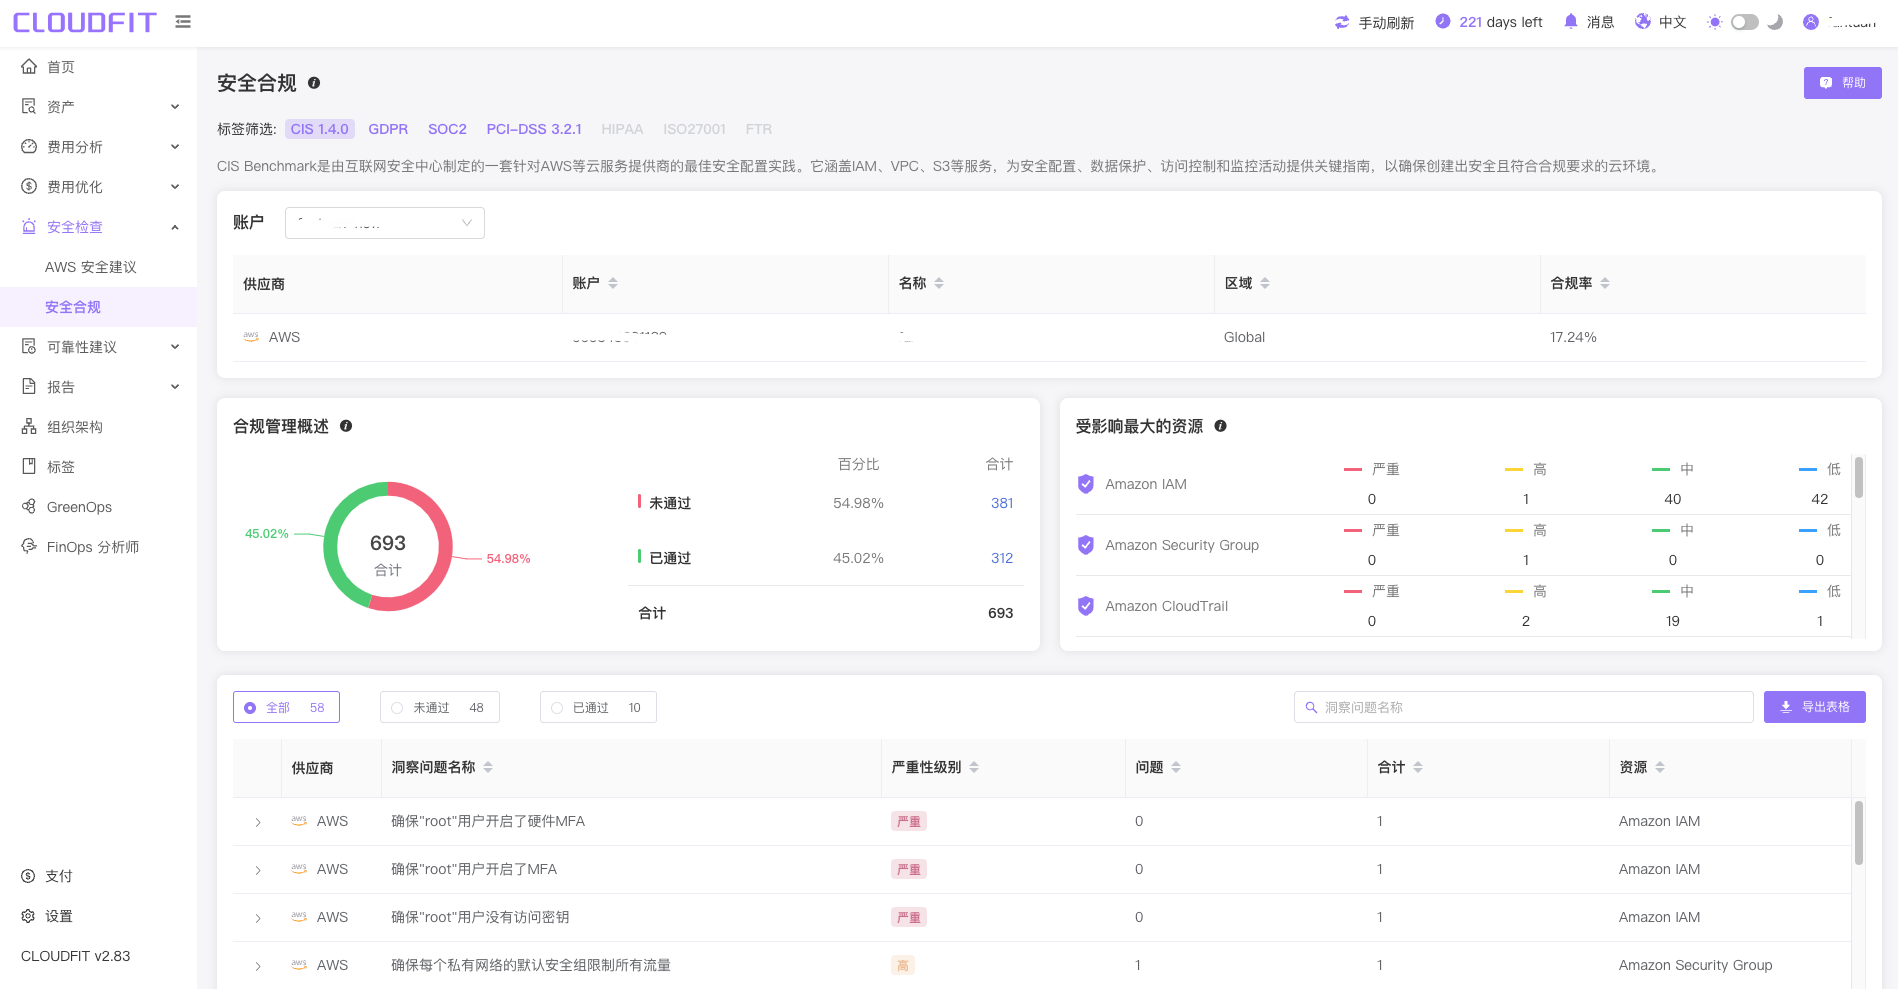Viewport: 1898px width, 989px height.
Task: Click the manual refresh icon
Action: [1342, 22]
